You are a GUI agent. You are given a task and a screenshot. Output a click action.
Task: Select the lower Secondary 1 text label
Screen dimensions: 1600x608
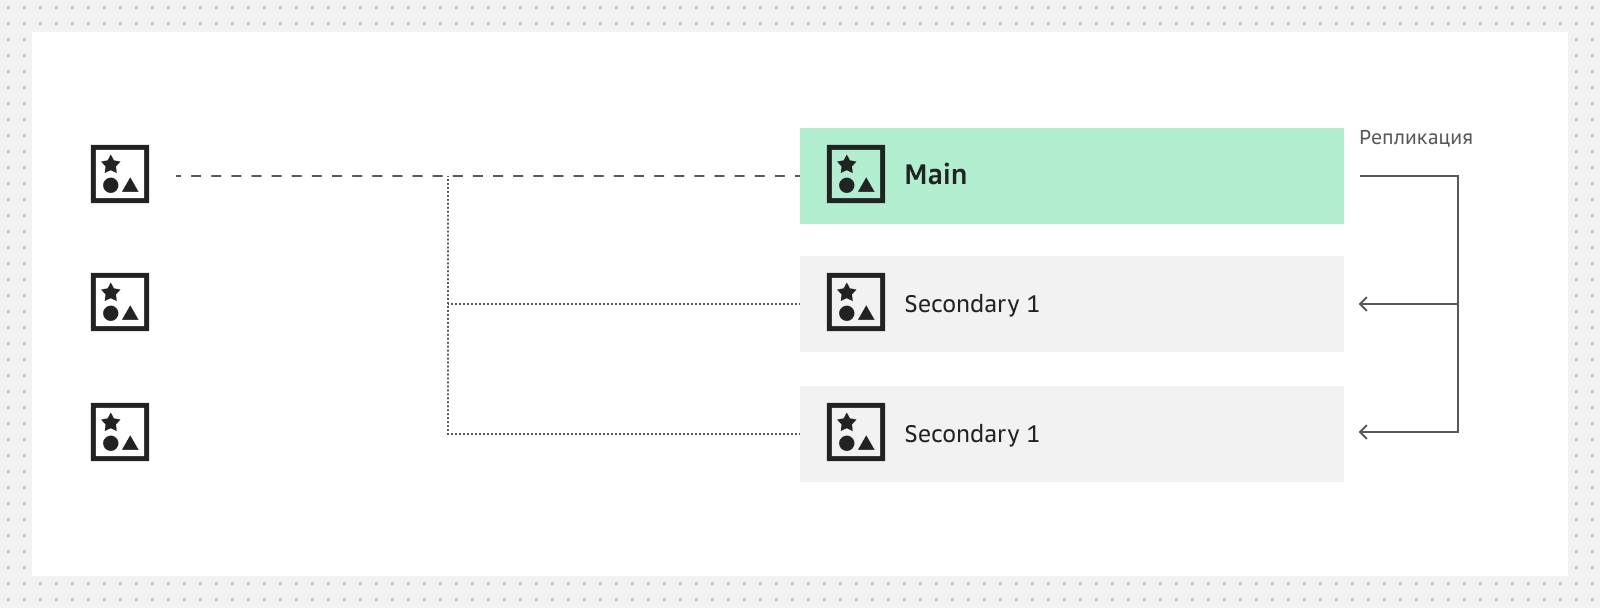tap(971, 434)
